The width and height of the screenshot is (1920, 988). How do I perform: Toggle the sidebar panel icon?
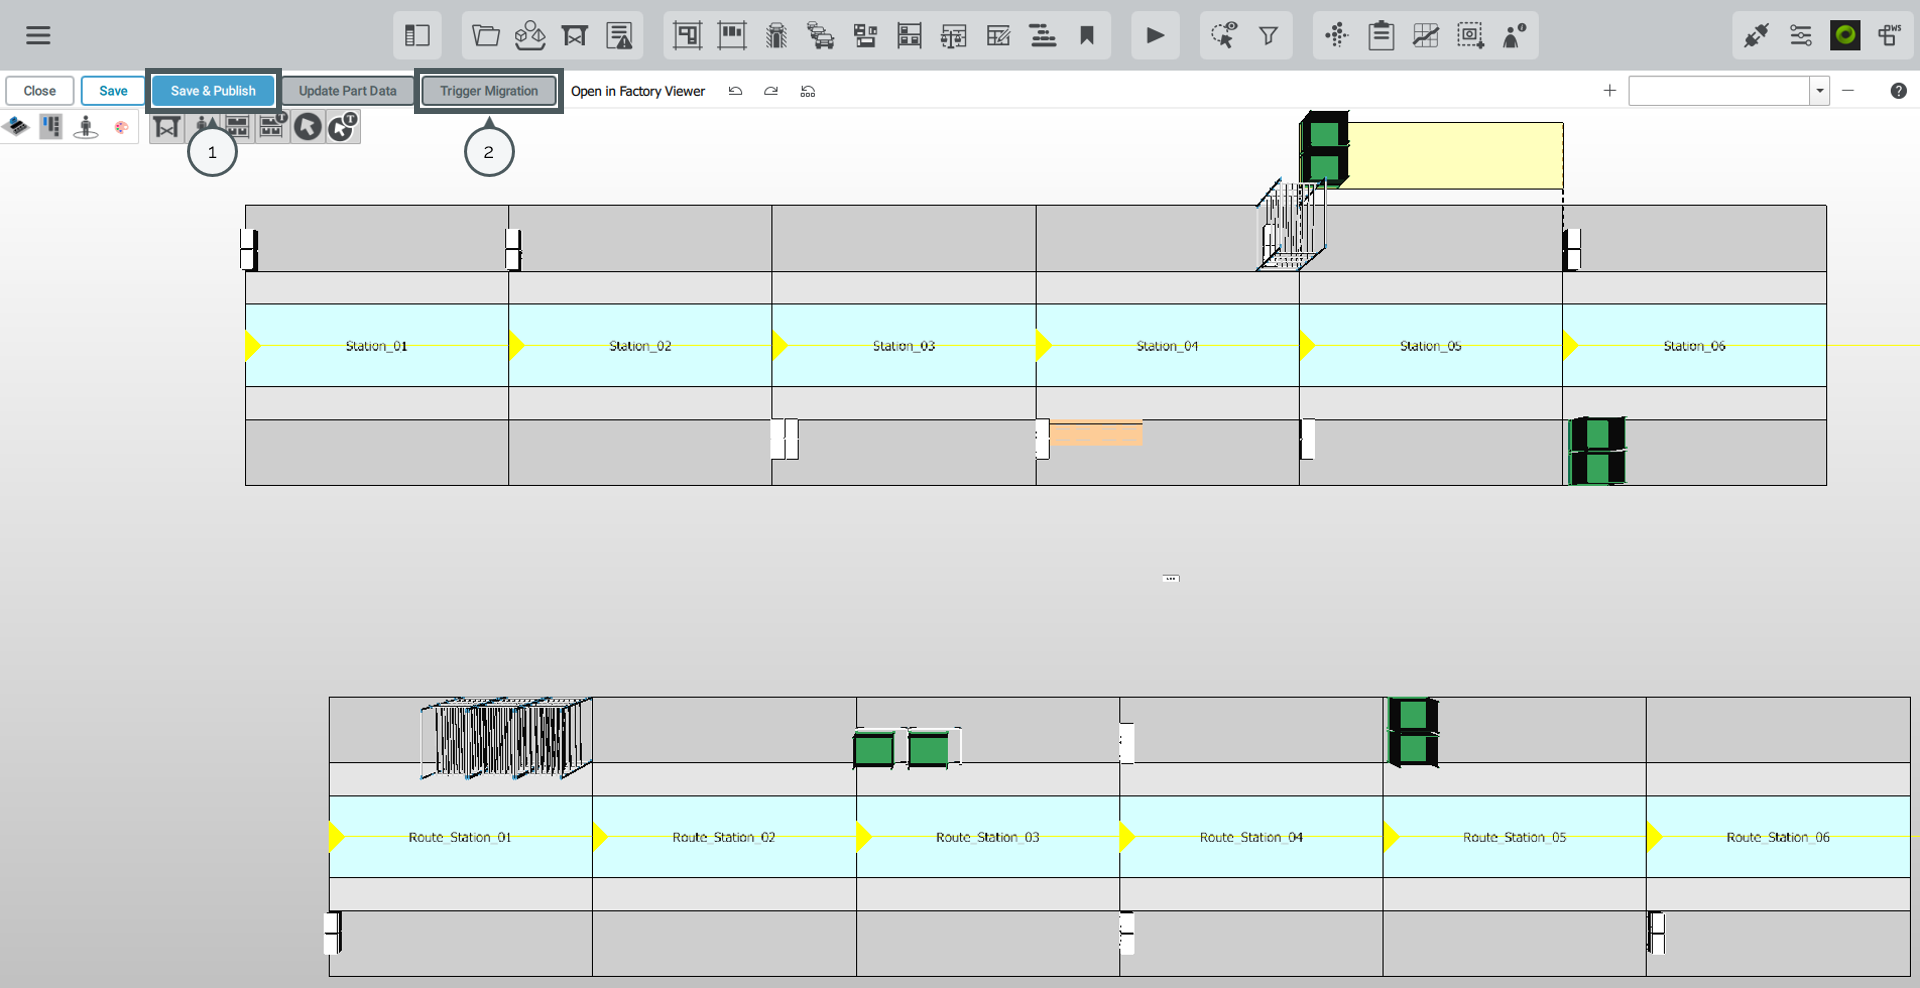[x=417, y=36]
